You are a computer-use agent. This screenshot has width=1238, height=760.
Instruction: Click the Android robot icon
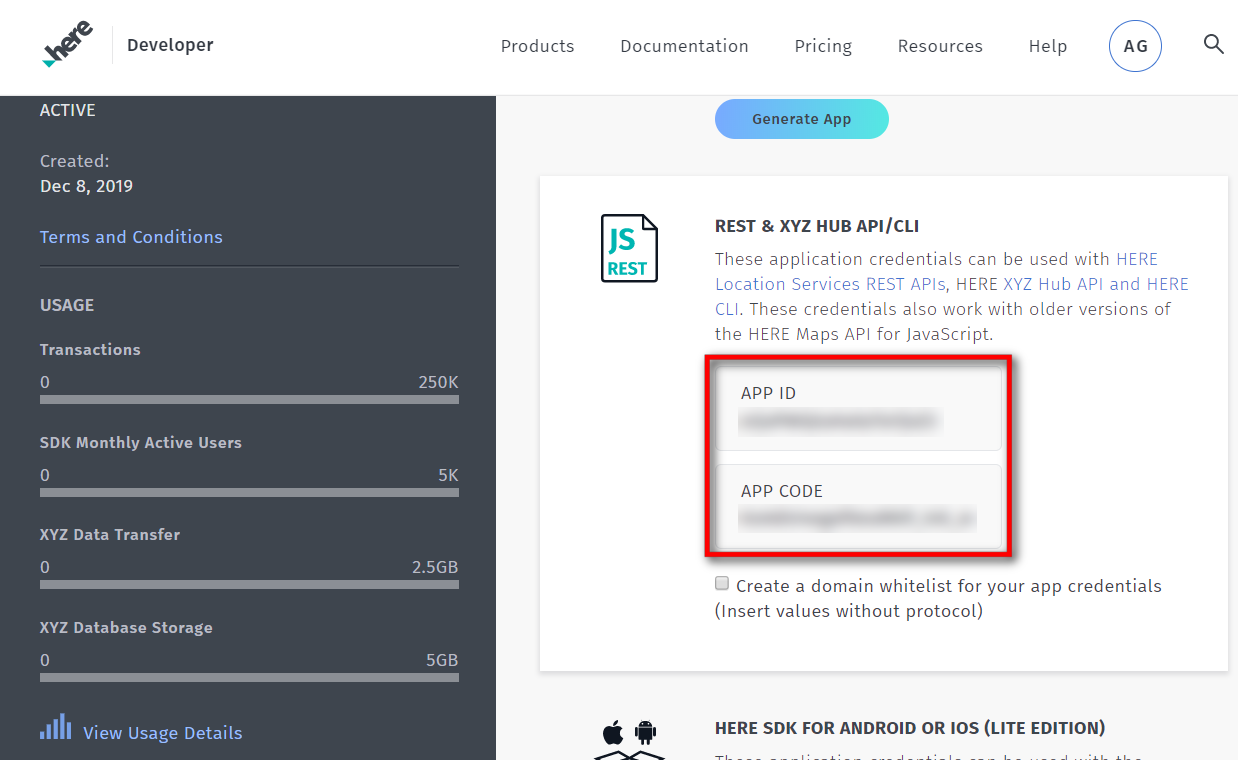645,733
